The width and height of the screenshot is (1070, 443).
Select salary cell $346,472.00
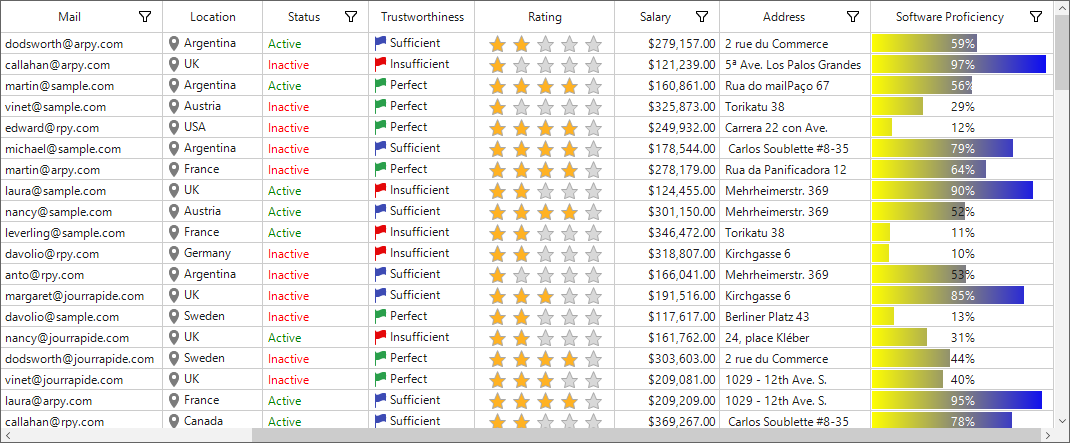click(x=667, y=233)
